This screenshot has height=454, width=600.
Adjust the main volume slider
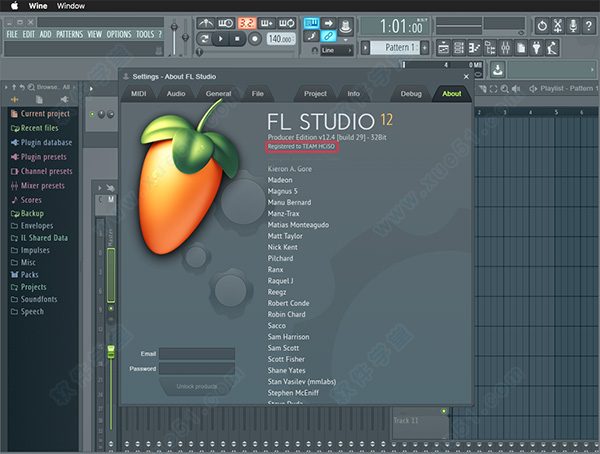(174, 37)
